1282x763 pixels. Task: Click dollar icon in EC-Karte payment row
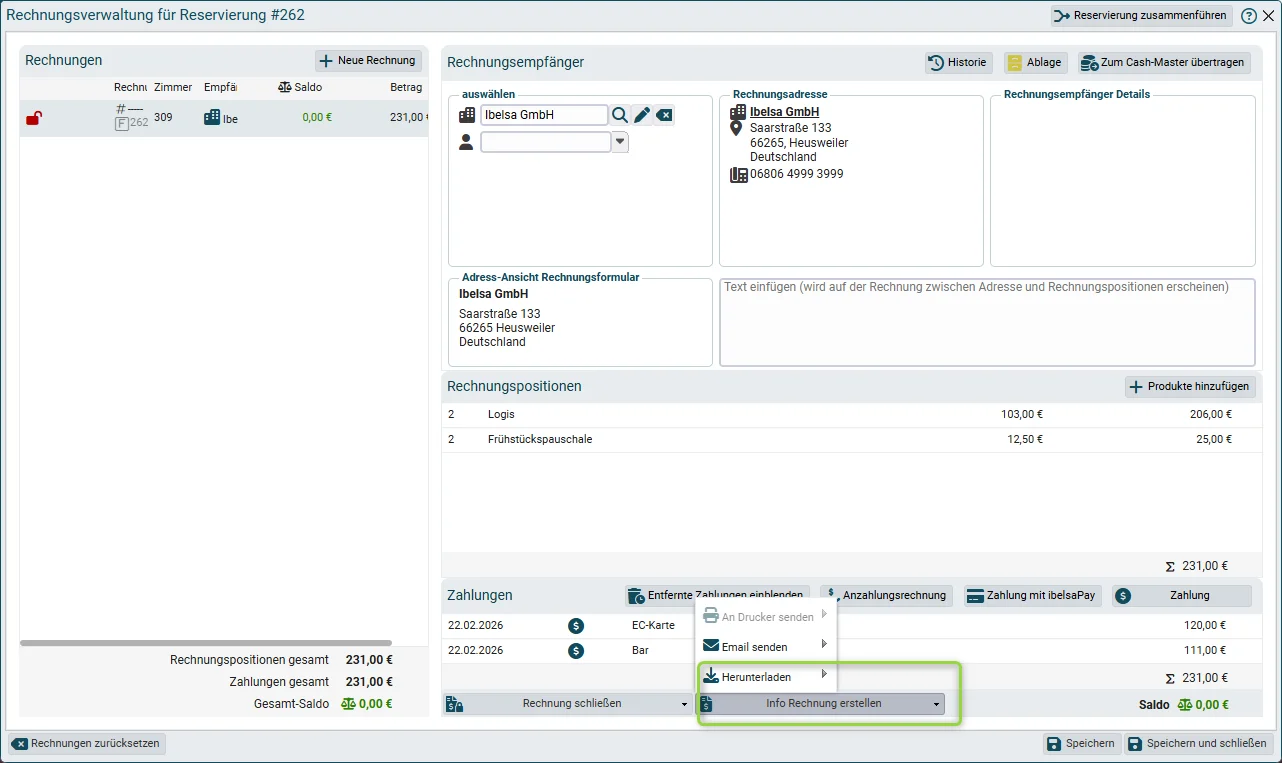576,626
